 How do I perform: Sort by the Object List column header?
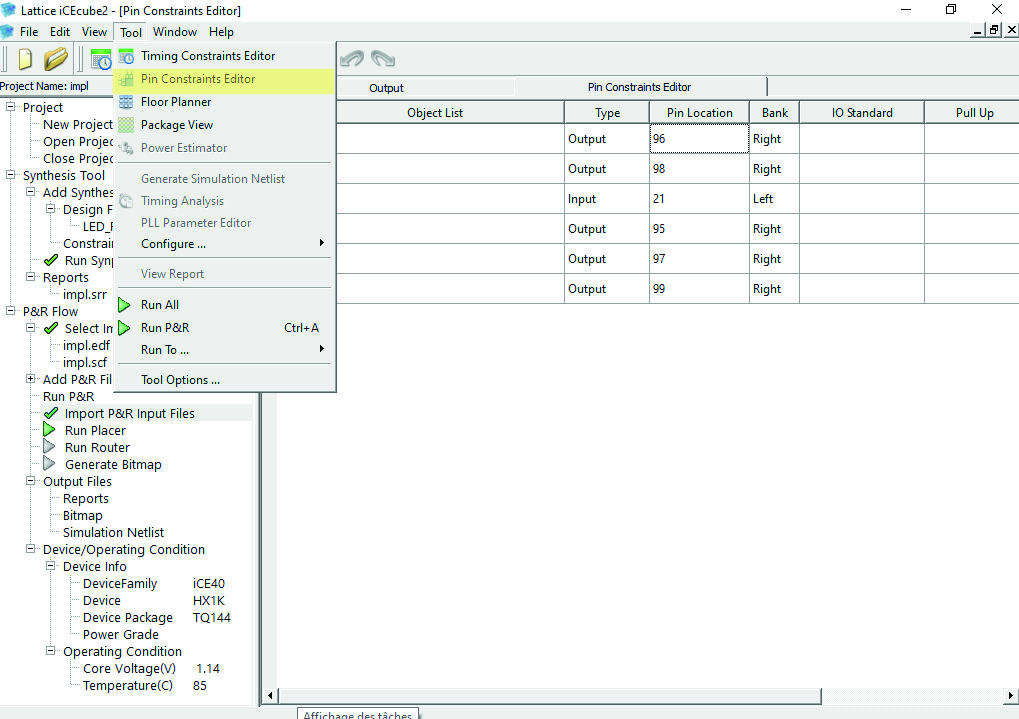435,112
